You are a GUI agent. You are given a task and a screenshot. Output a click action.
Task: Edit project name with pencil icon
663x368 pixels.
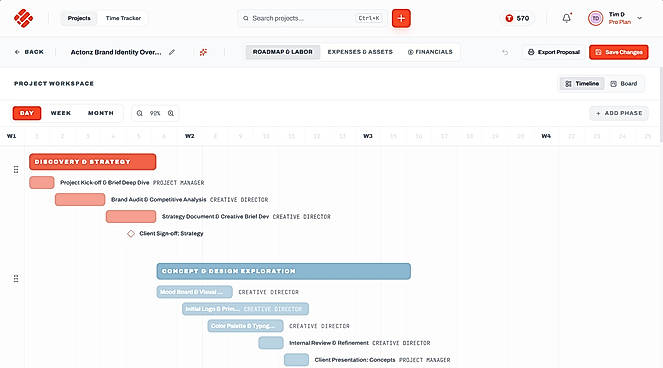(x=172, y=52)
